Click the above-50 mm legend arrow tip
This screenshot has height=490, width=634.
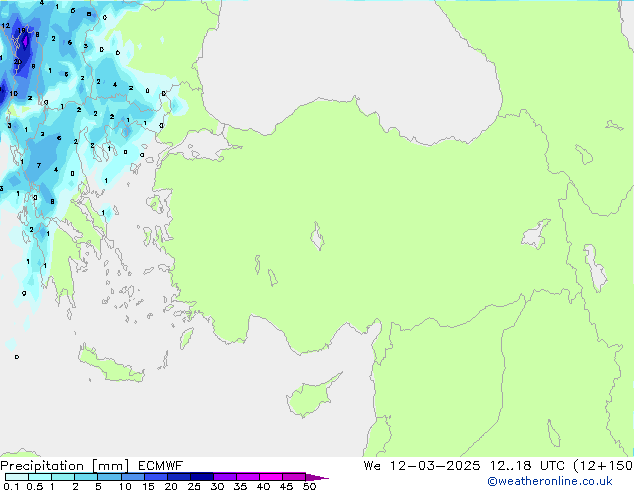317,477
